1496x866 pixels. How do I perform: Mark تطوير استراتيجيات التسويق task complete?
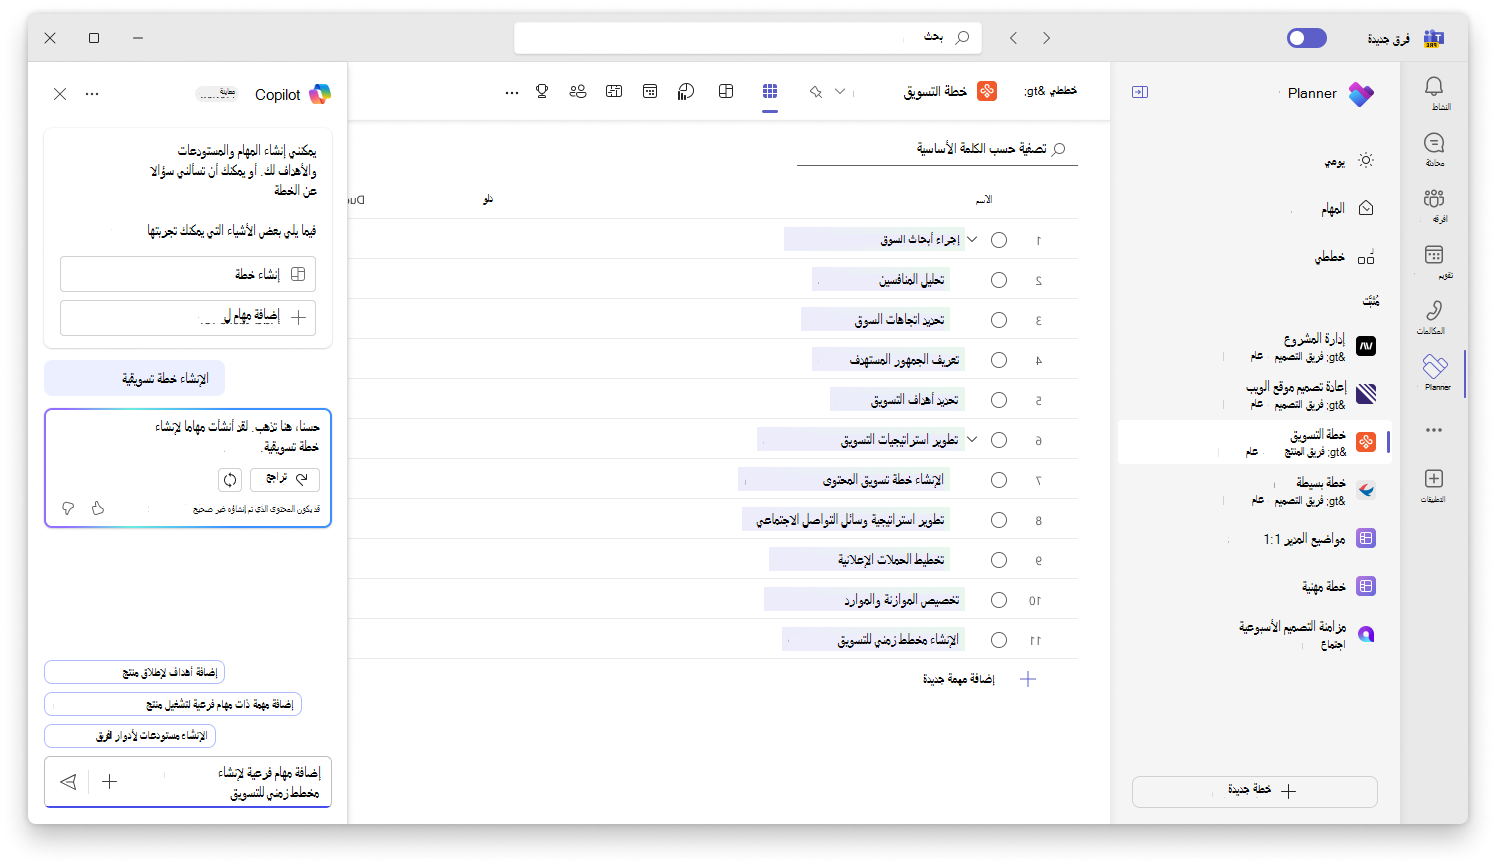[999, 440]
